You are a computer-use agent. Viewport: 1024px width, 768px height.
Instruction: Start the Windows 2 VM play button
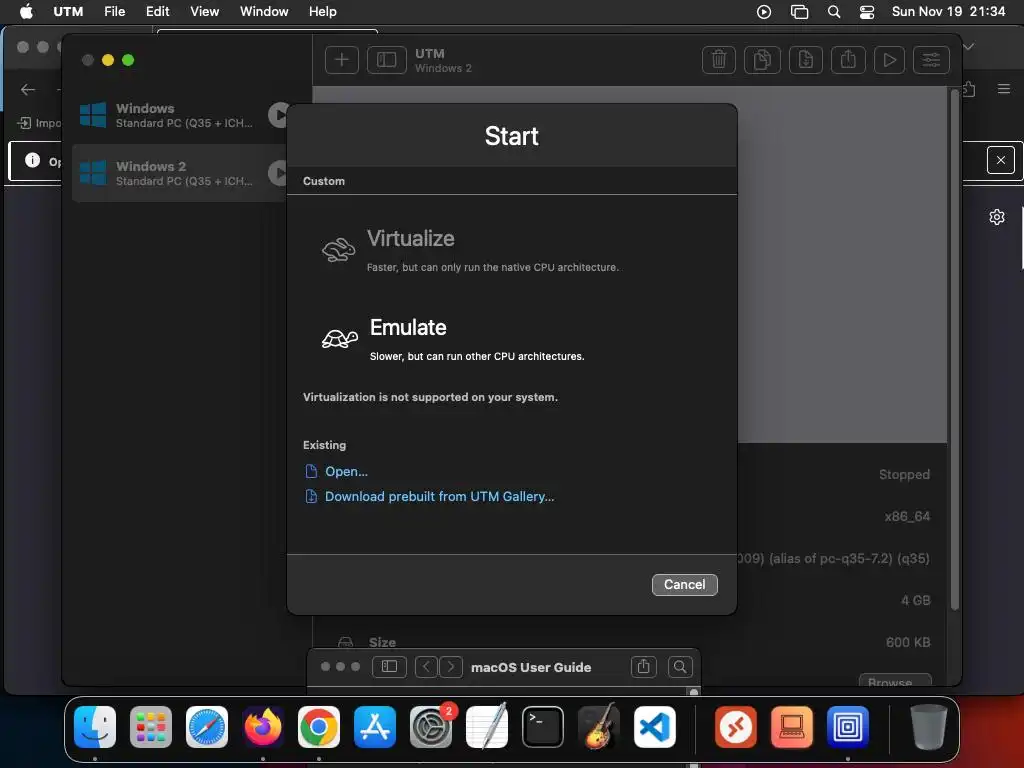279,173
